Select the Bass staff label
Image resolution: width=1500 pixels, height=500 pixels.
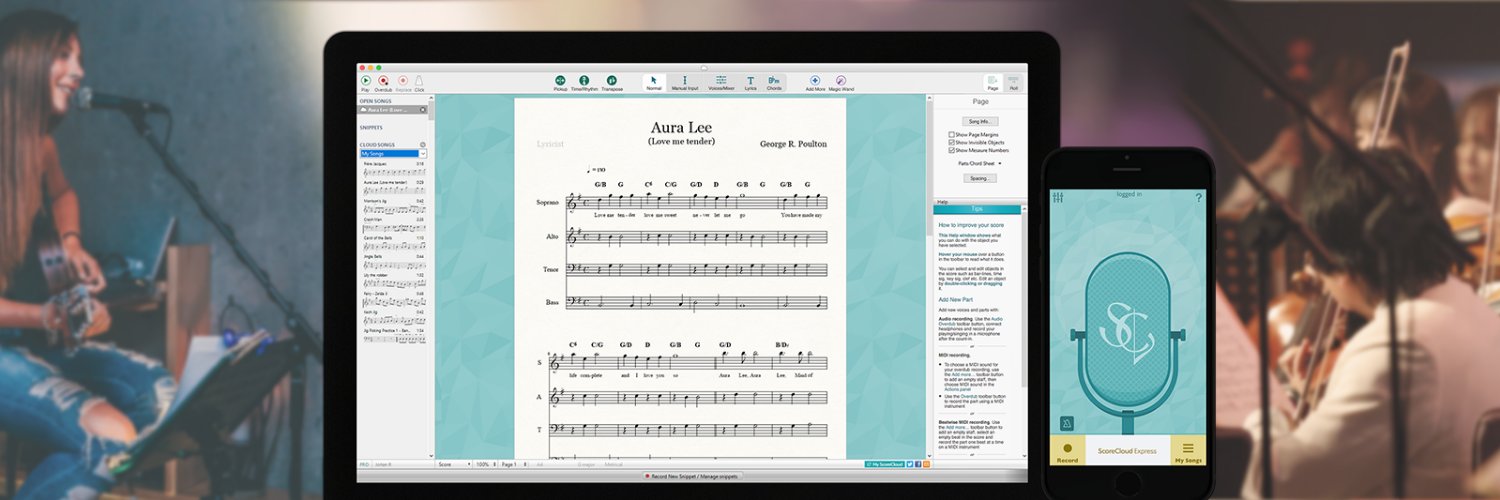click(552, 301)
